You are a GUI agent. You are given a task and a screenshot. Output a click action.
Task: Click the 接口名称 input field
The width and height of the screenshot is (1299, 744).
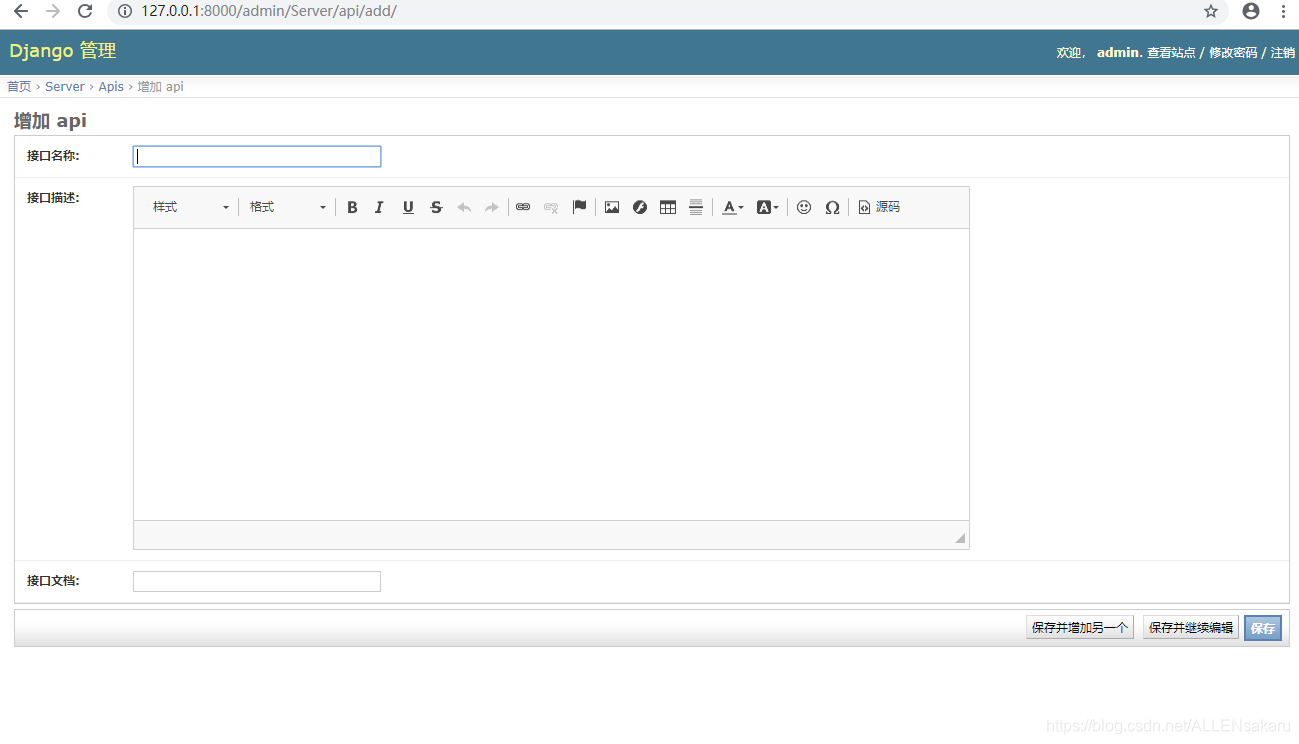257,156
